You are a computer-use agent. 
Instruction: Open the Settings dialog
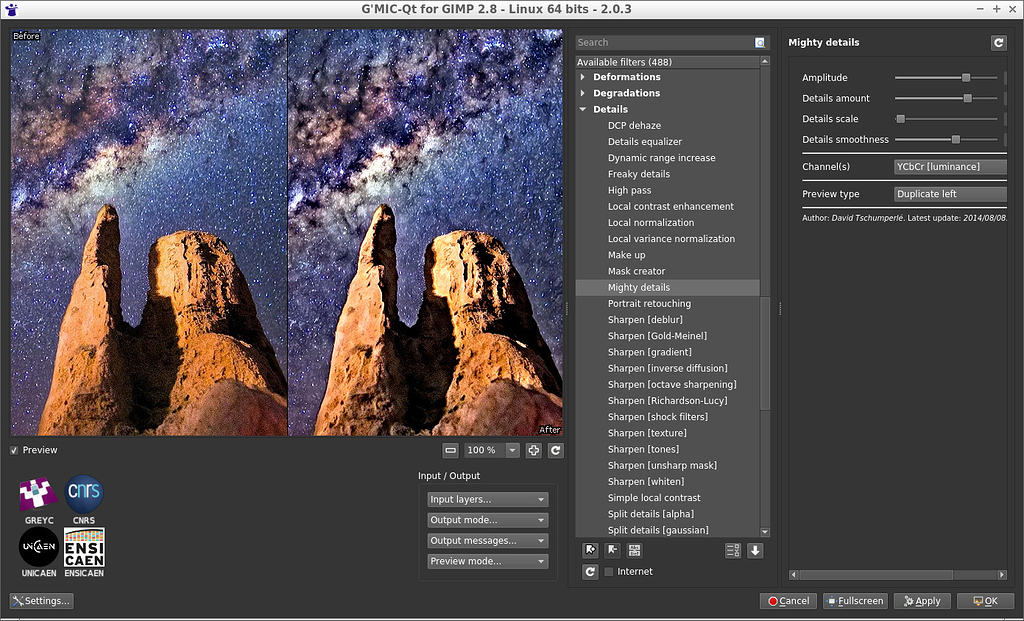click(40, 600)
